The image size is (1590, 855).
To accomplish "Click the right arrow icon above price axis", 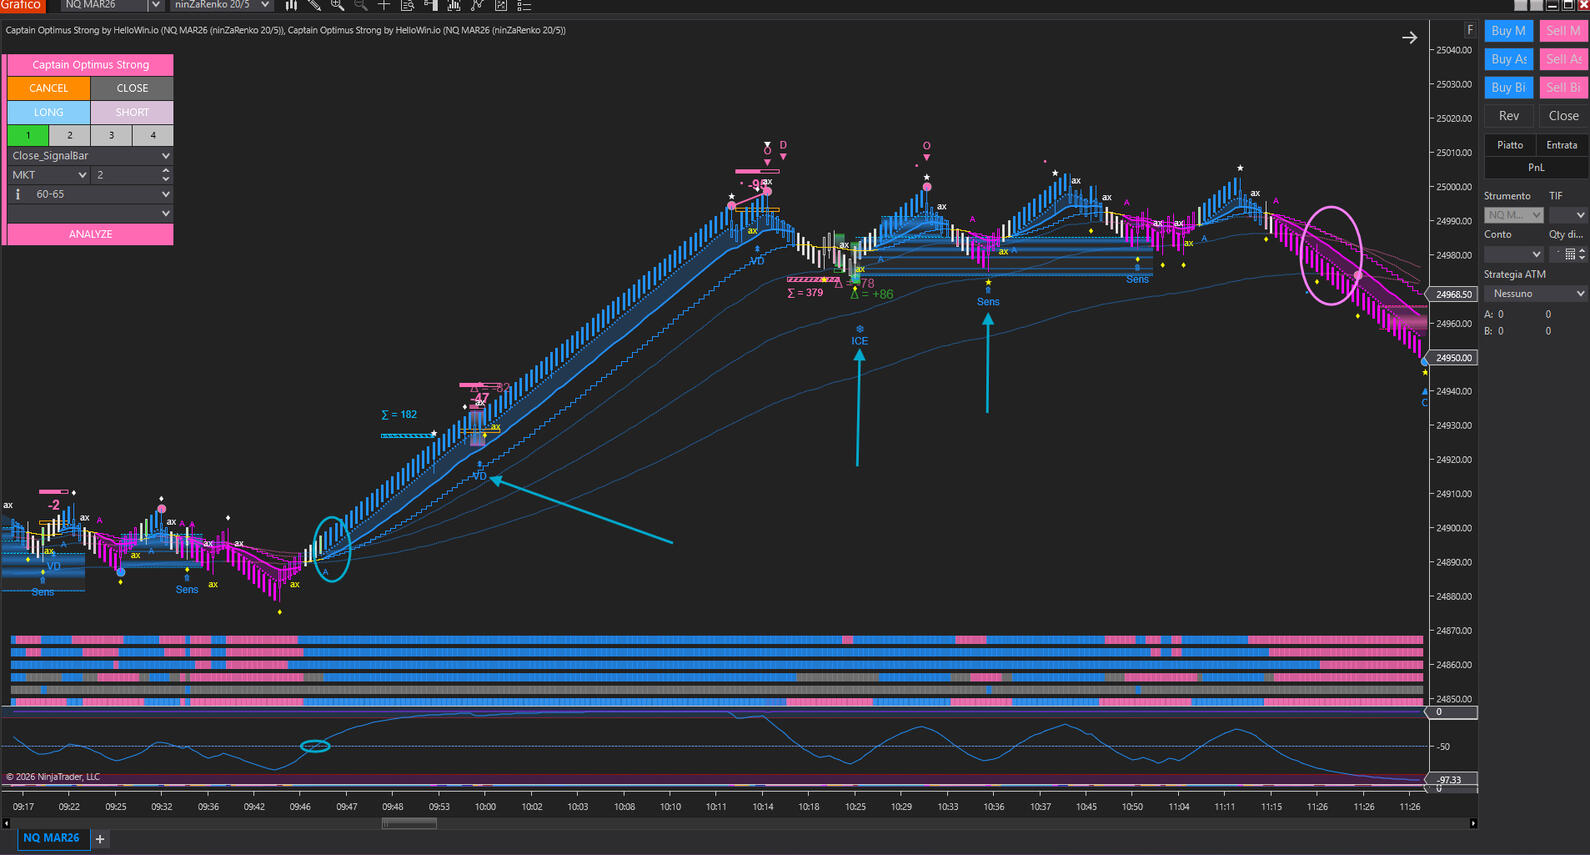I will pyautogui.click(x=1409, y=38).
